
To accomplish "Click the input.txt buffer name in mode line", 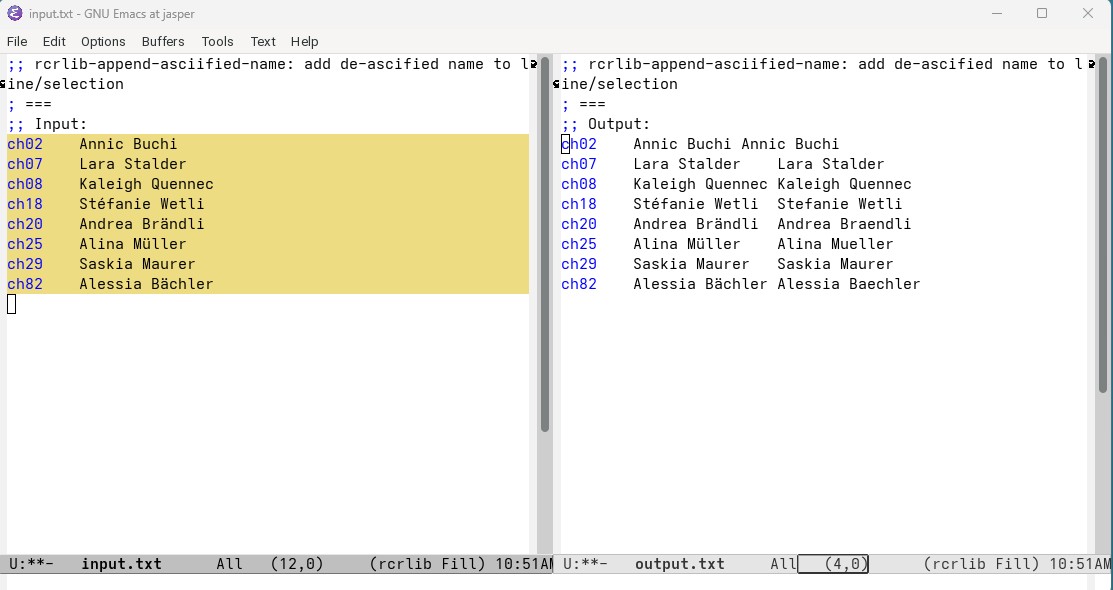I will (x=121, y=564).
